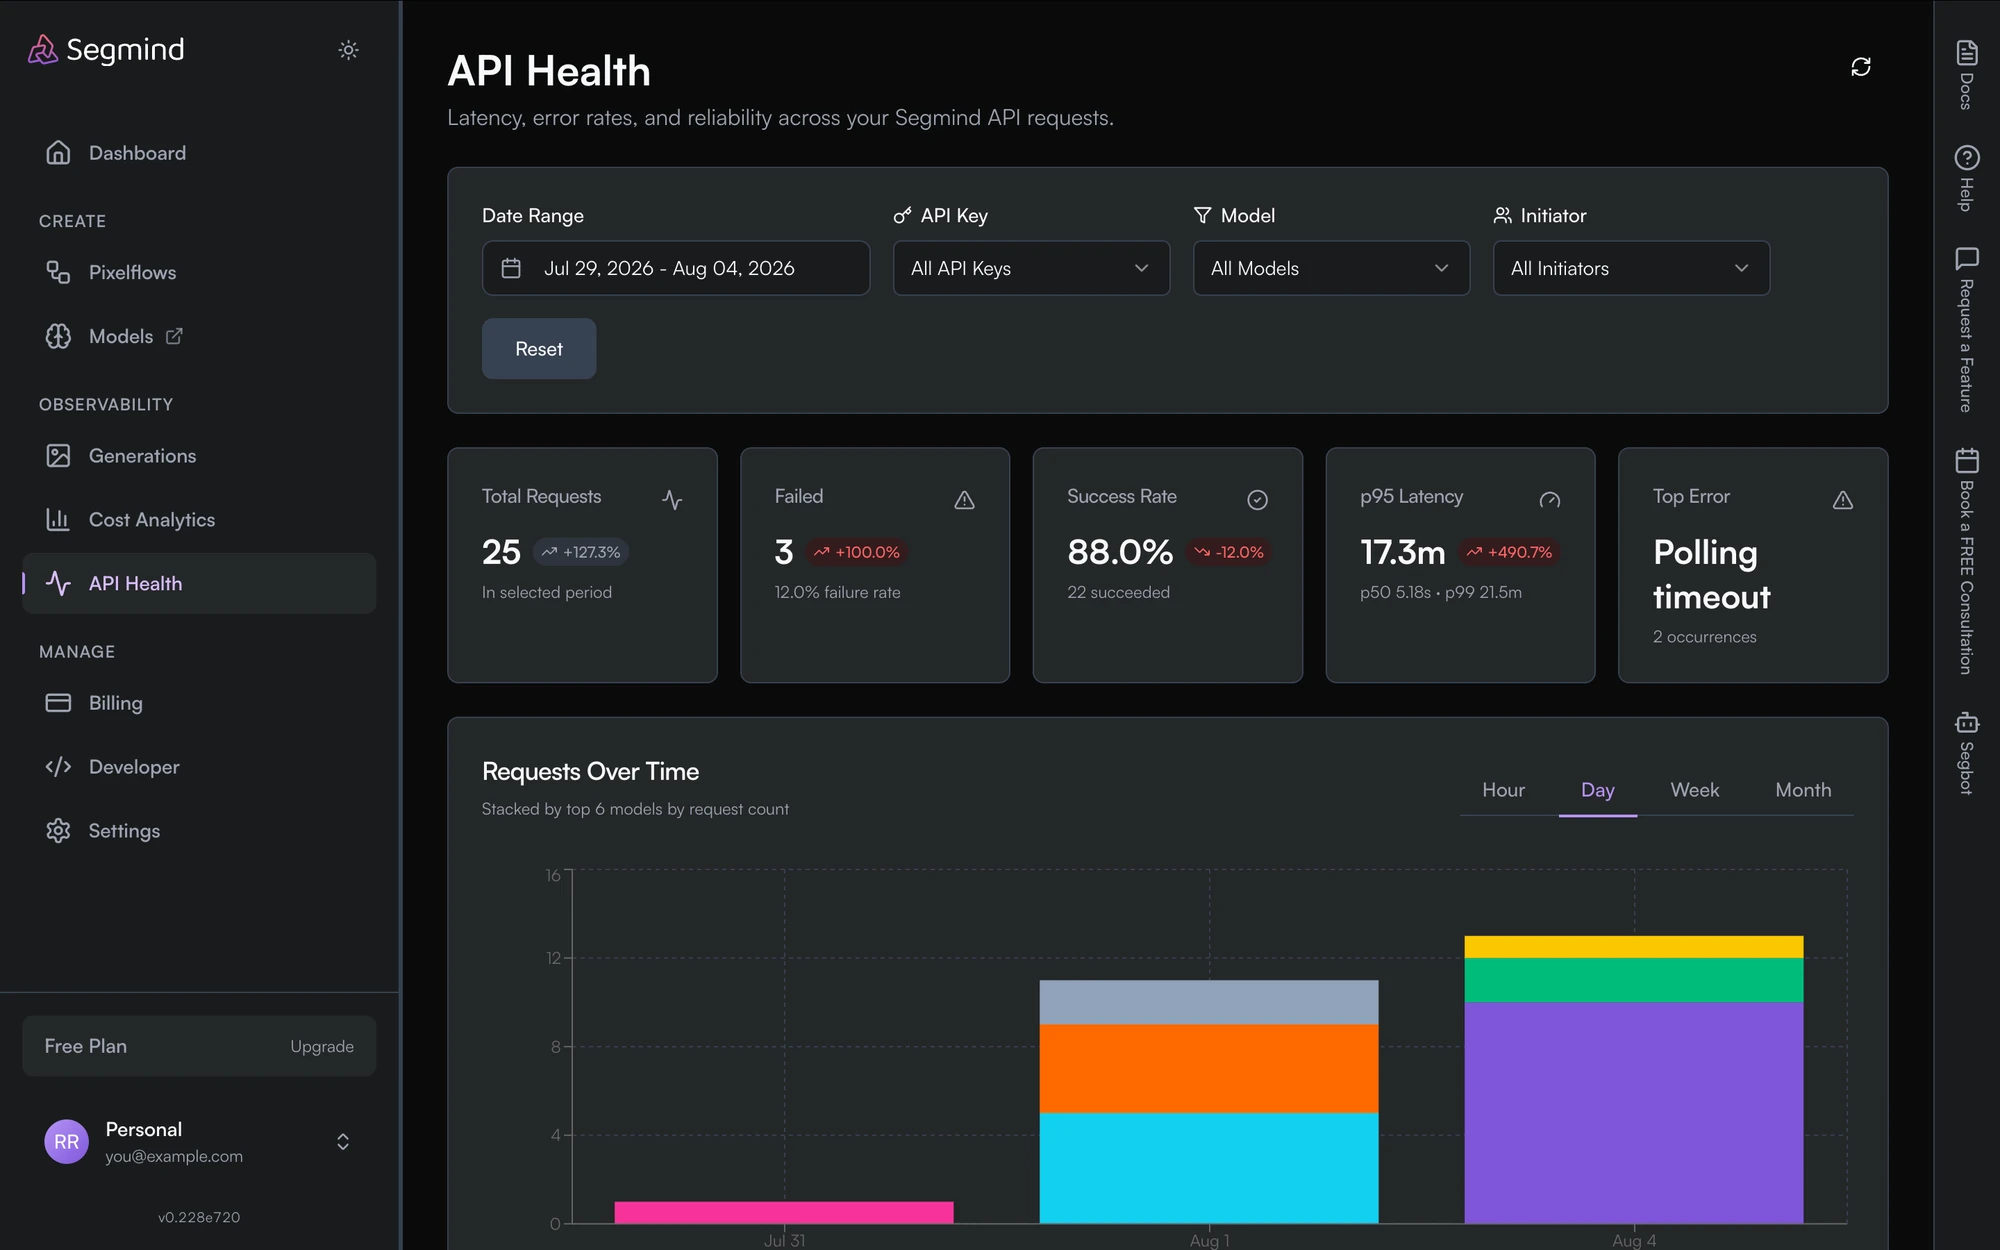This screenshot has width=2000, height=1250.
Task: Open the All Models dropdown
Action: click(1331, 268)
